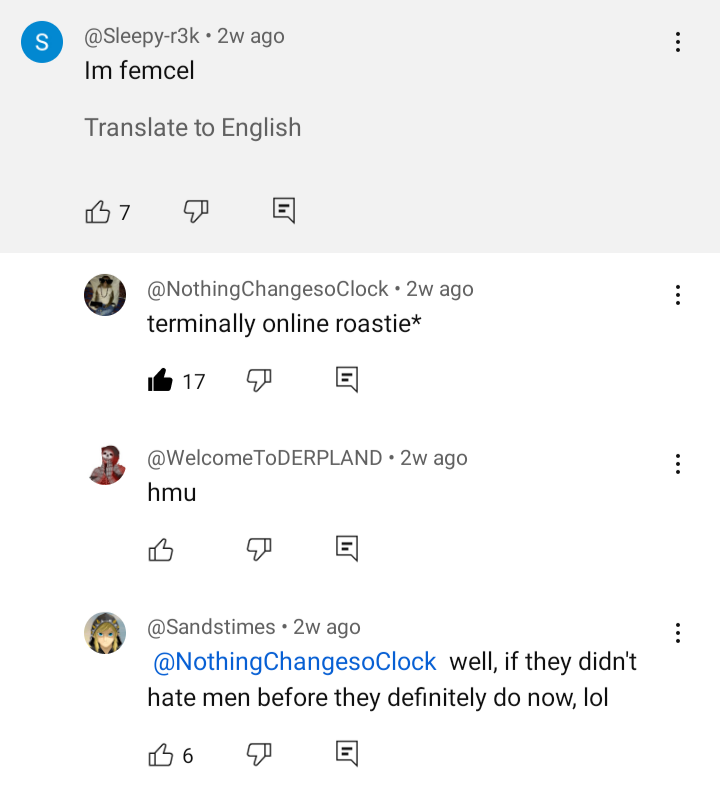Like the "Im femcel" comment
Screen dimensions: 720x798
pos(98,211)
